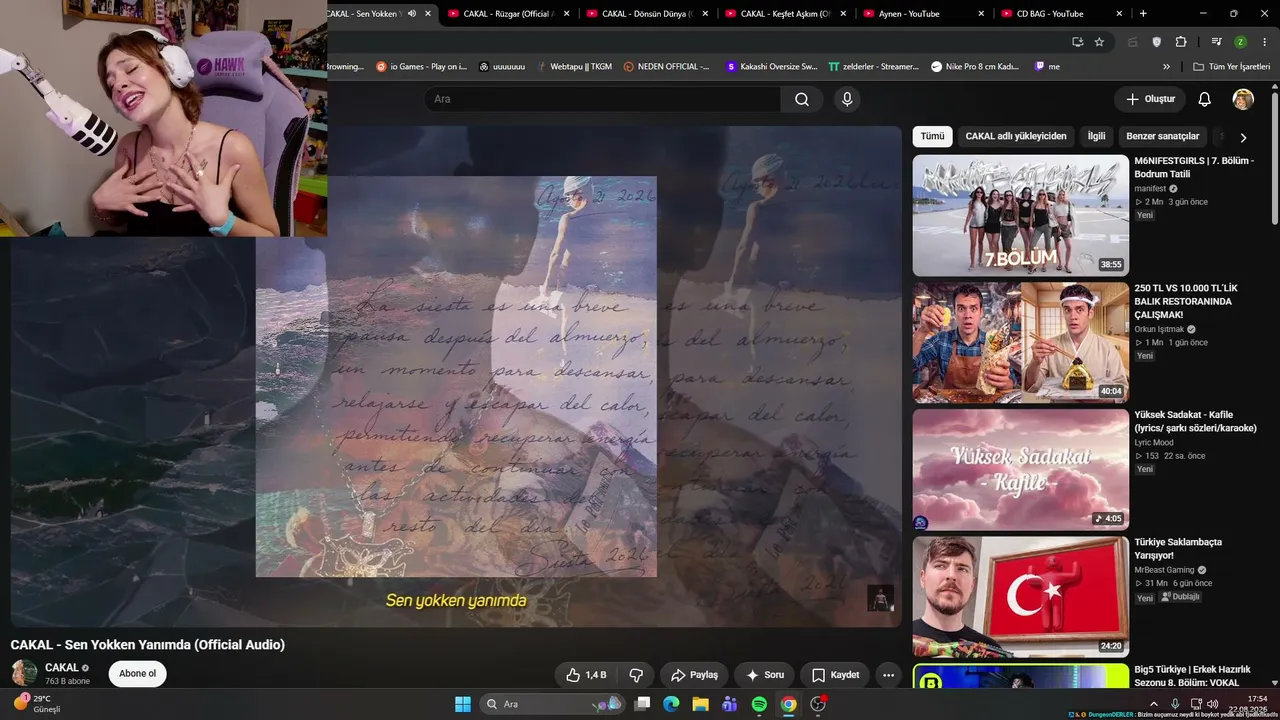Select the Tümü filter chip
The image size is (1280, 720).
[932, 136]
